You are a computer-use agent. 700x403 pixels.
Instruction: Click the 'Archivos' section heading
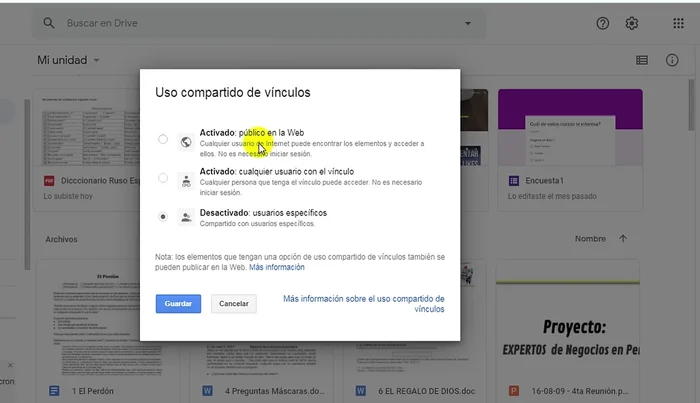[61, 239]
